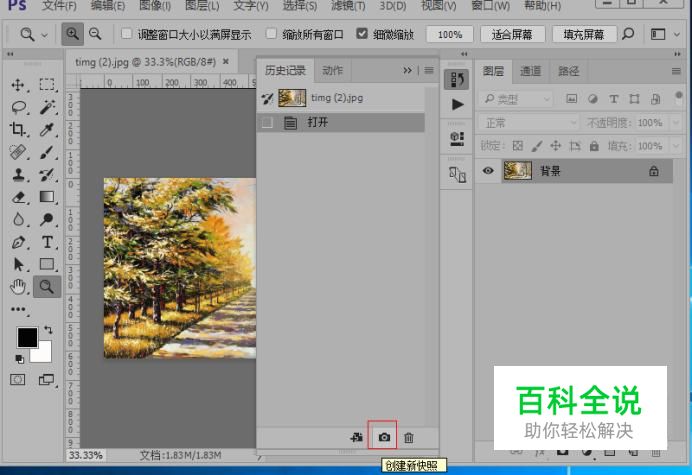
Task: Select the Clone Stamp tool
Action: [18, 175]
